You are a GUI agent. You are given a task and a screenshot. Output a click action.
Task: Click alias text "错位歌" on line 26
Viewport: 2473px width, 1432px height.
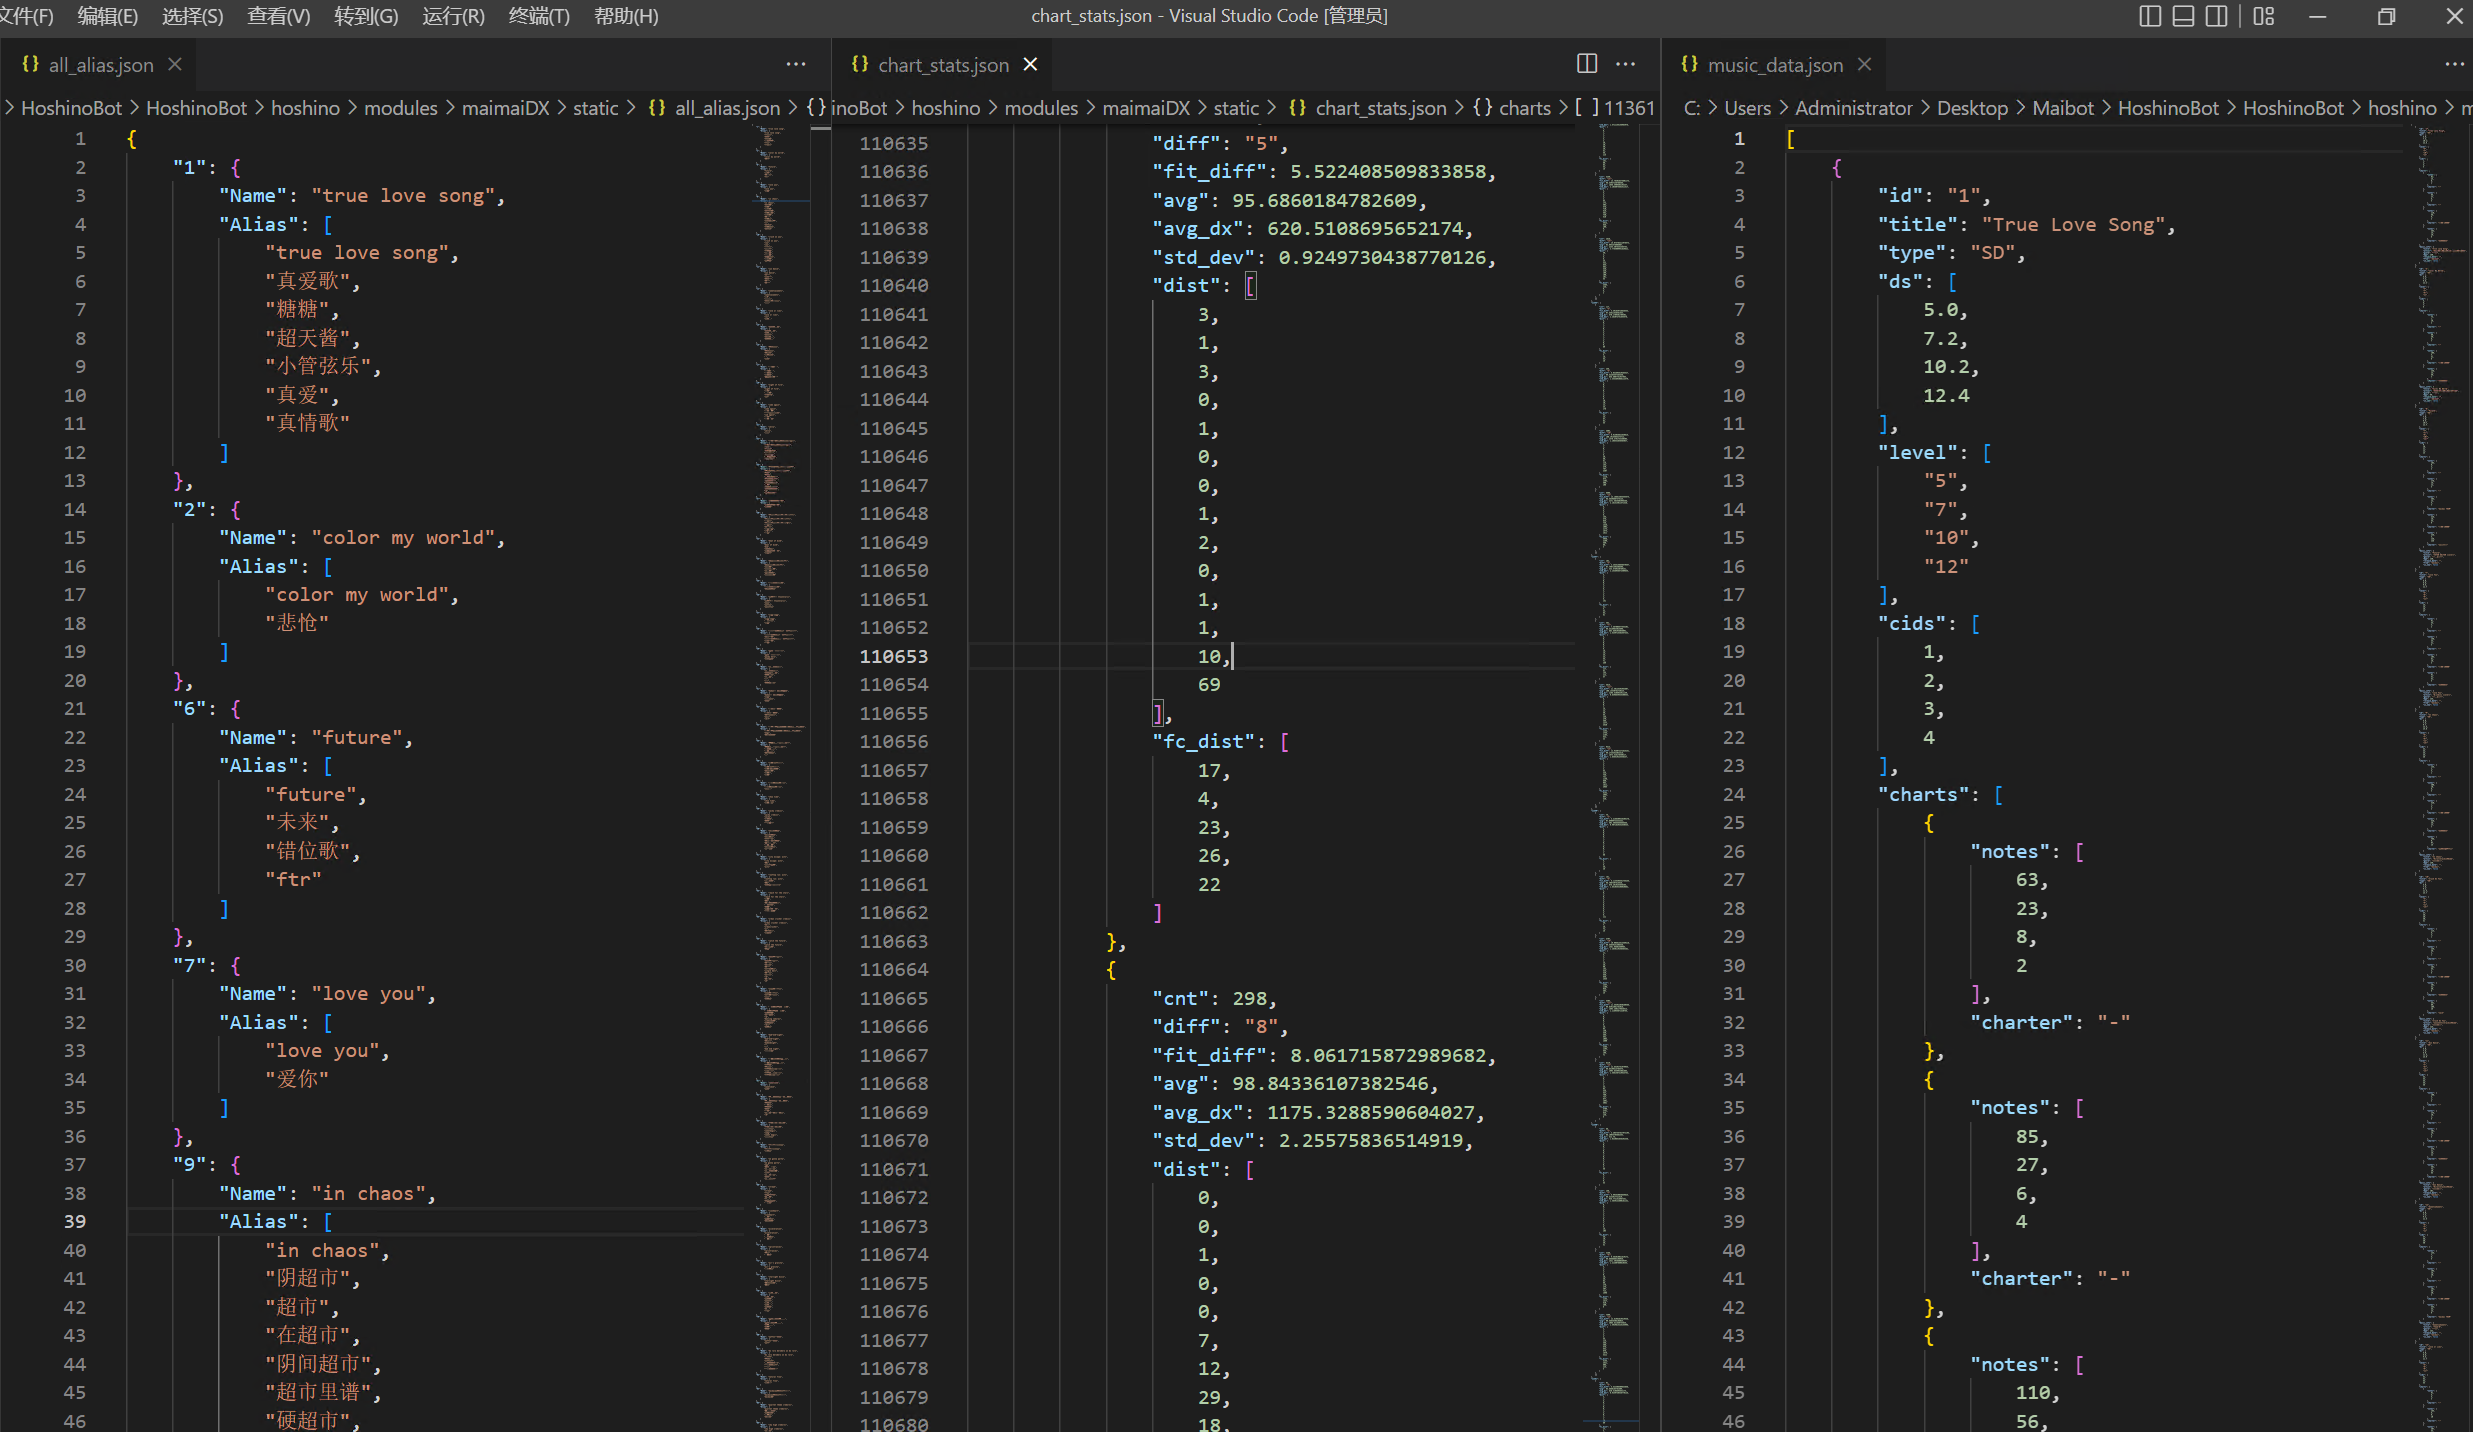click(x=308, y=851)
